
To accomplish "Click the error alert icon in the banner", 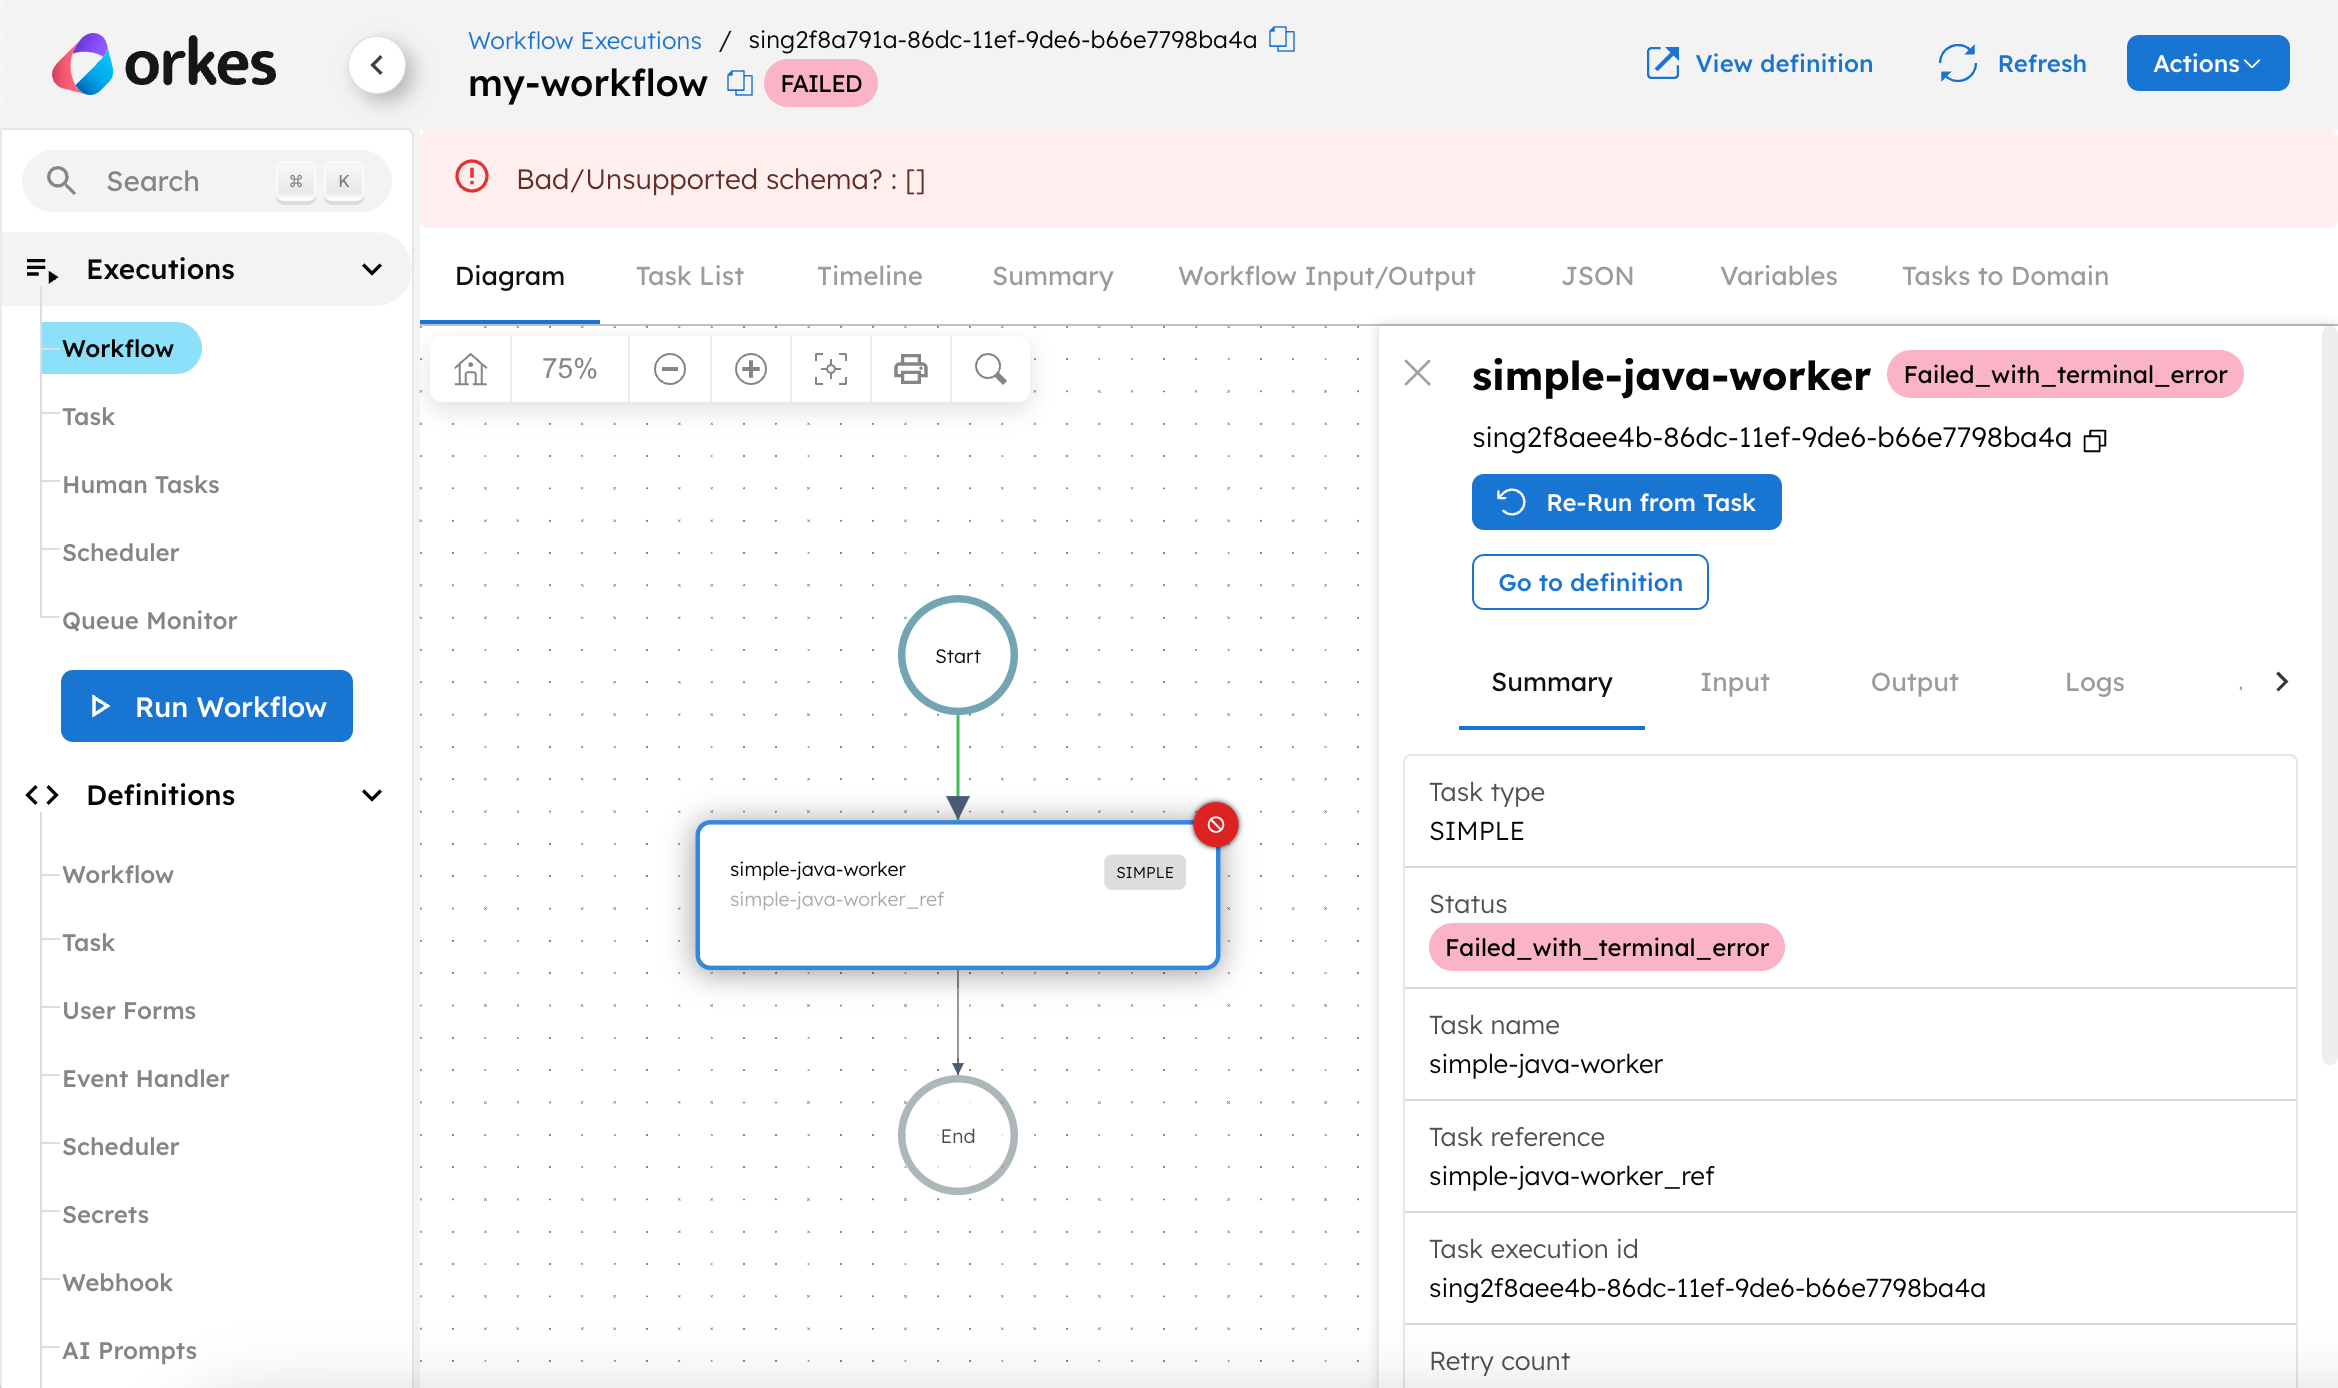I will [472, 177].
